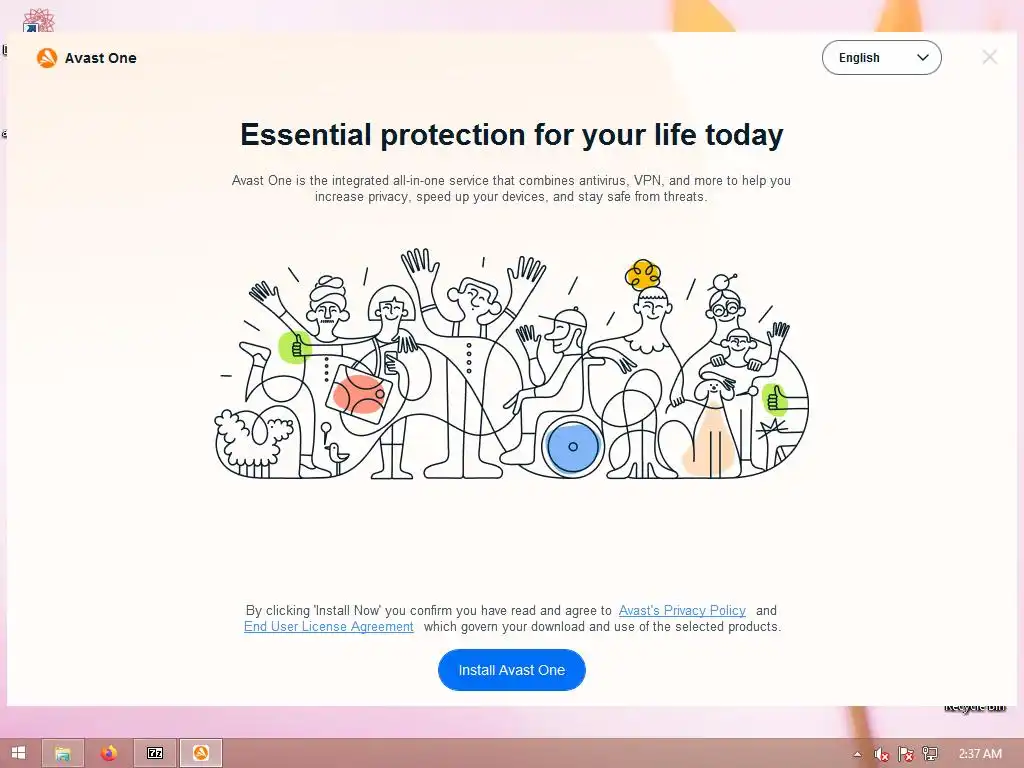Screen dimensions: 1024x768
Task: Select the desktop shortcut icon behind the installer
Action: [x=39, y=20]
